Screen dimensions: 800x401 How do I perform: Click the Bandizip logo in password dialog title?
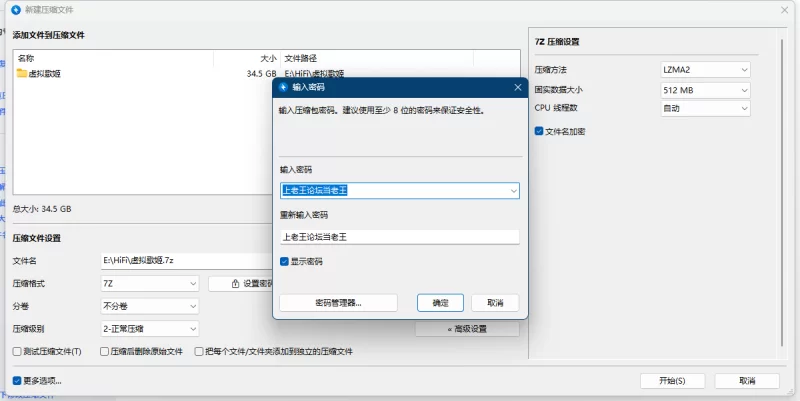pos(283,87)
